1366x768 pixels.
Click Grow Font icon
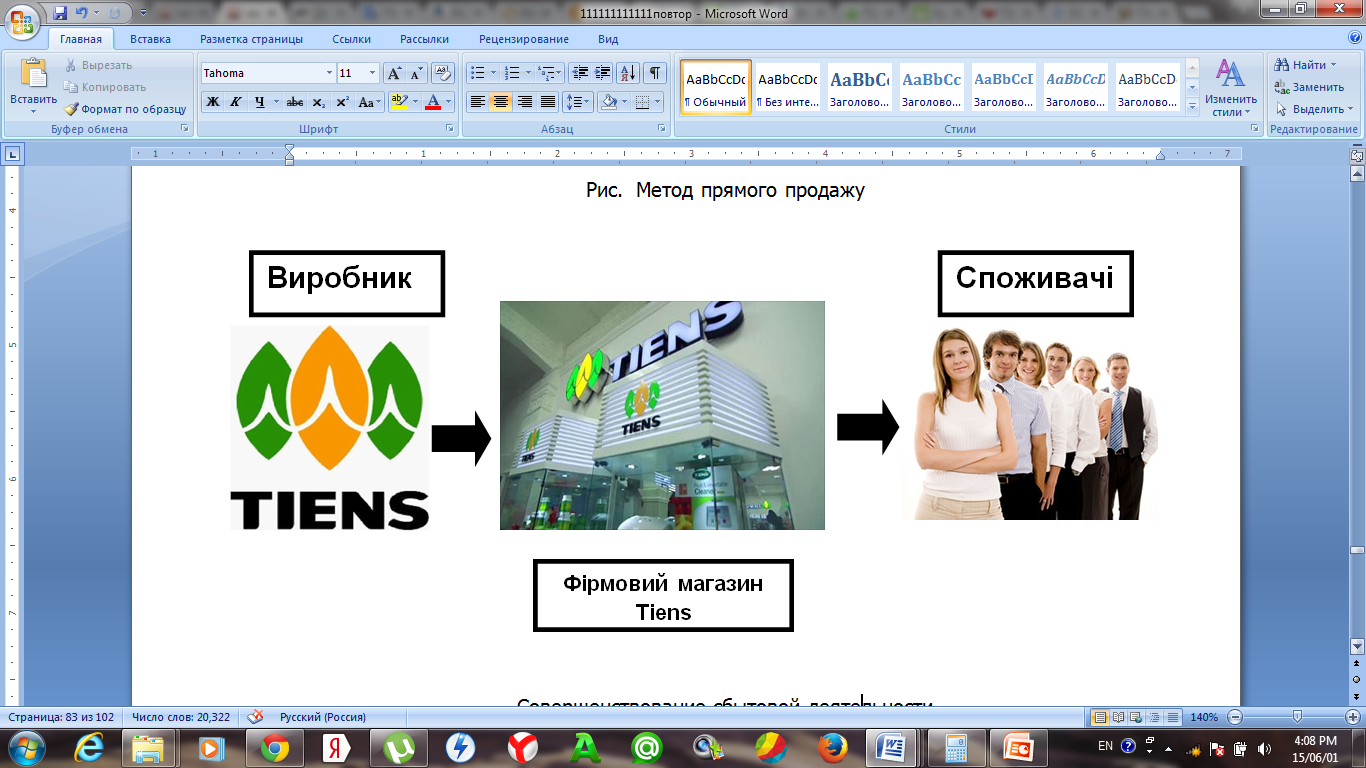[x=394, y=73]
